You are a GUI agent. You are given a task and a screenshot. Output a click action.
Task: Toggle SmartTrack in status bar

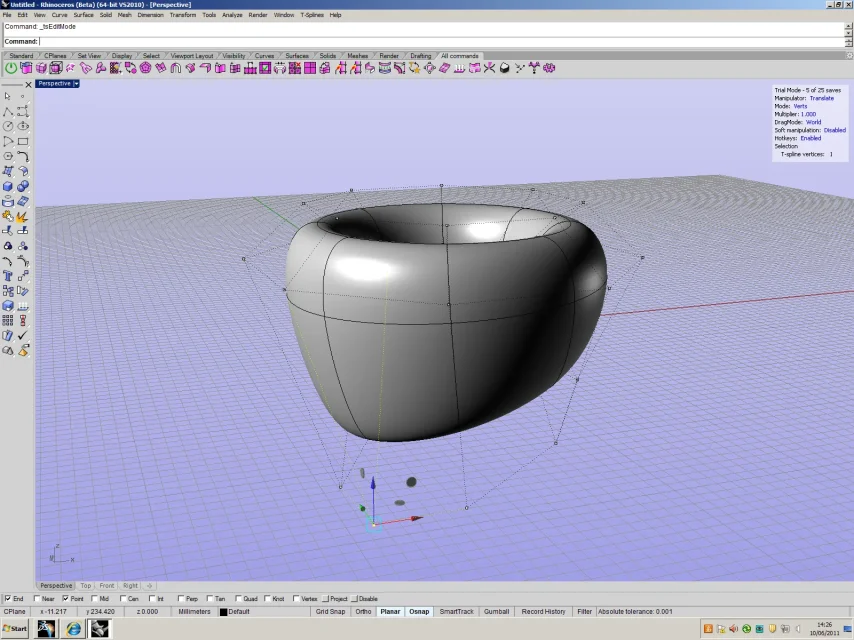click(456, 612)
